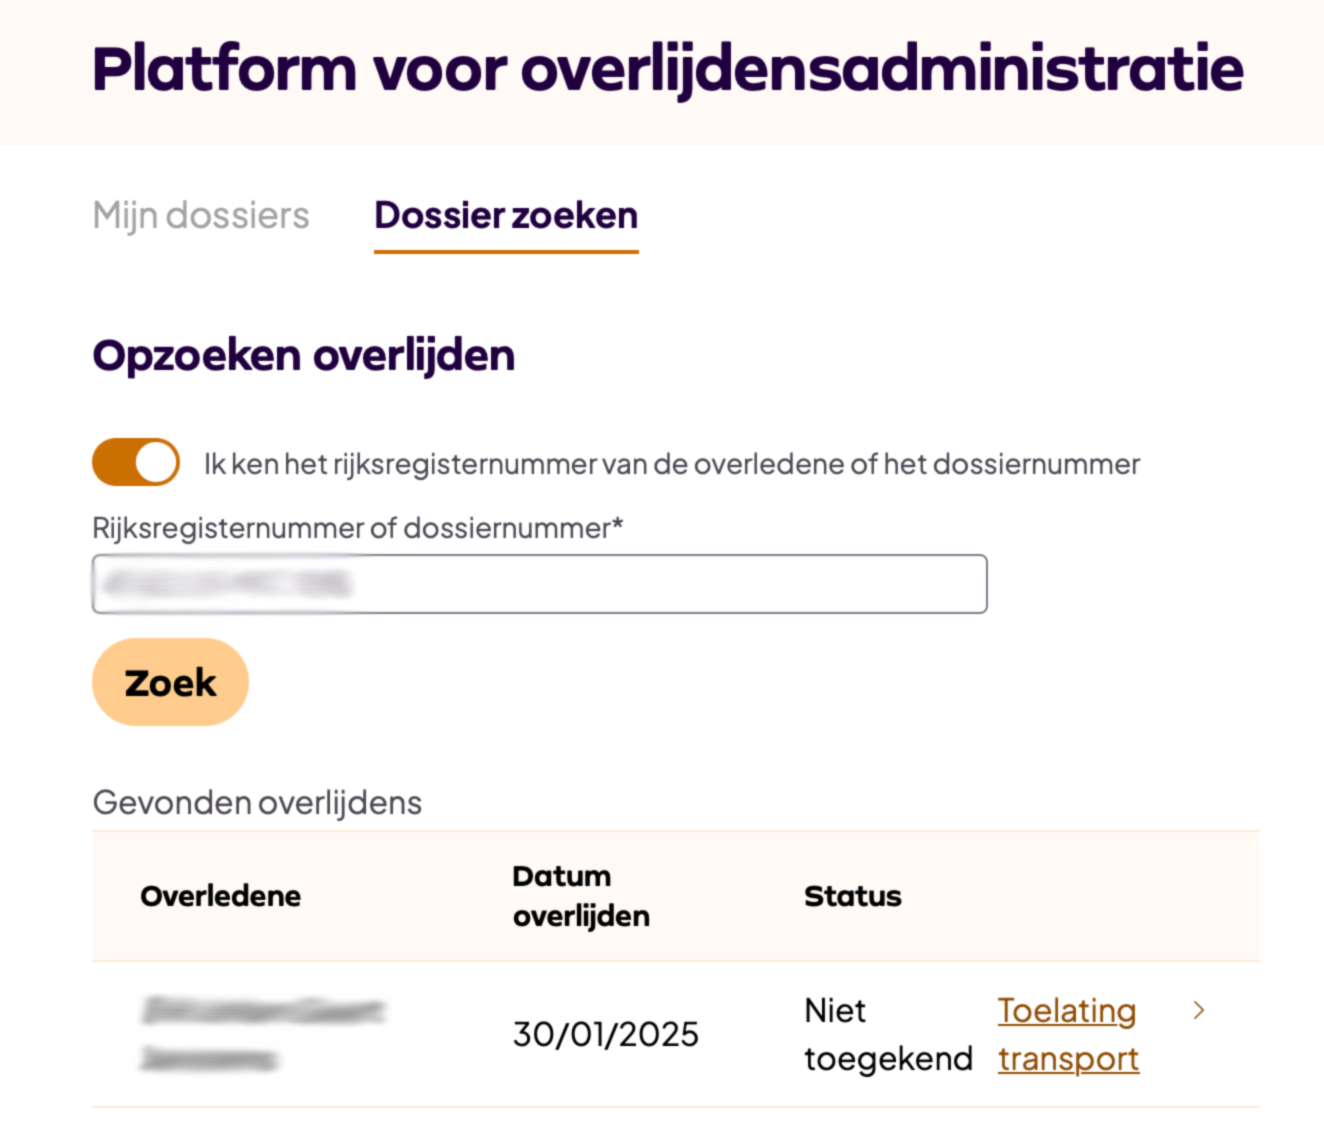The image size is (1324, 1126).
Task: Click the 'Ik ken het rijksregisternummer' toggle label
Action: click(671, 464)
